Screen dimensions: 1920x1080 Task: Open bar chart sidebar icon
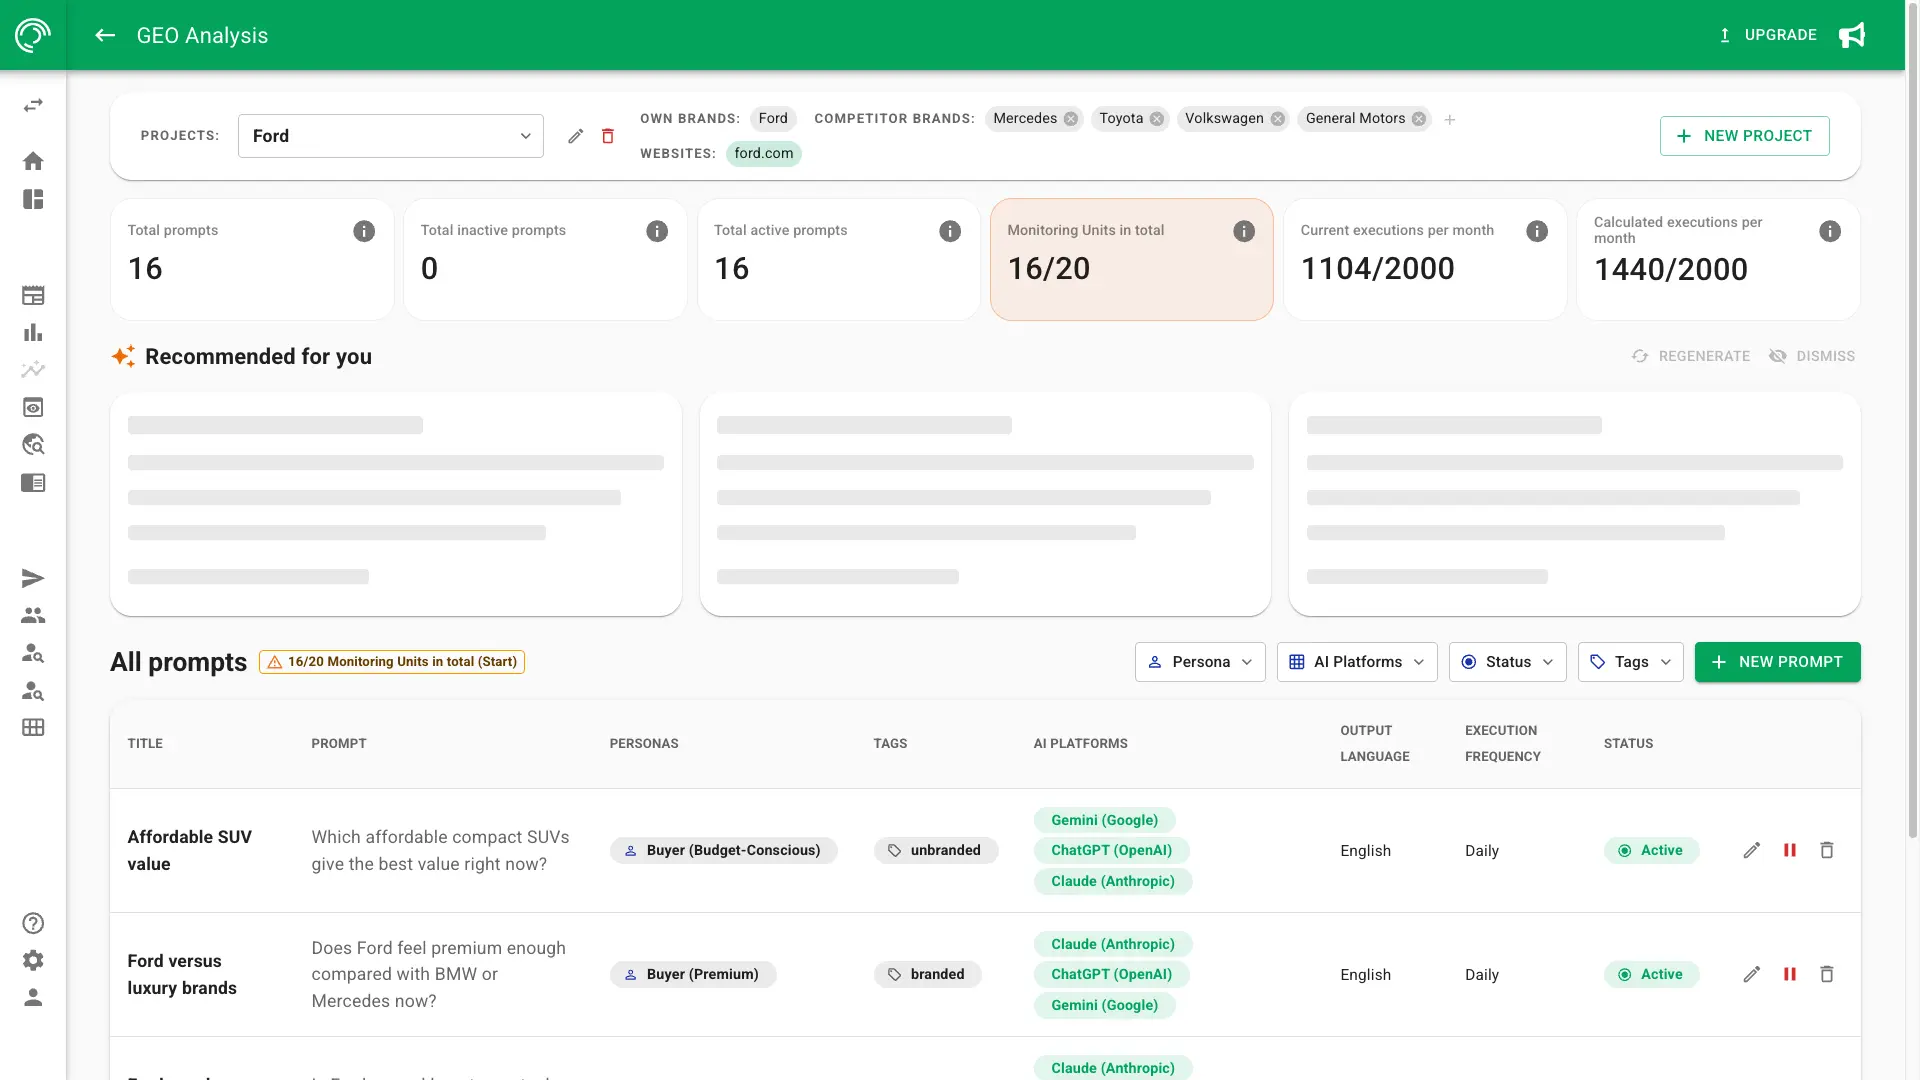(33, 332)
